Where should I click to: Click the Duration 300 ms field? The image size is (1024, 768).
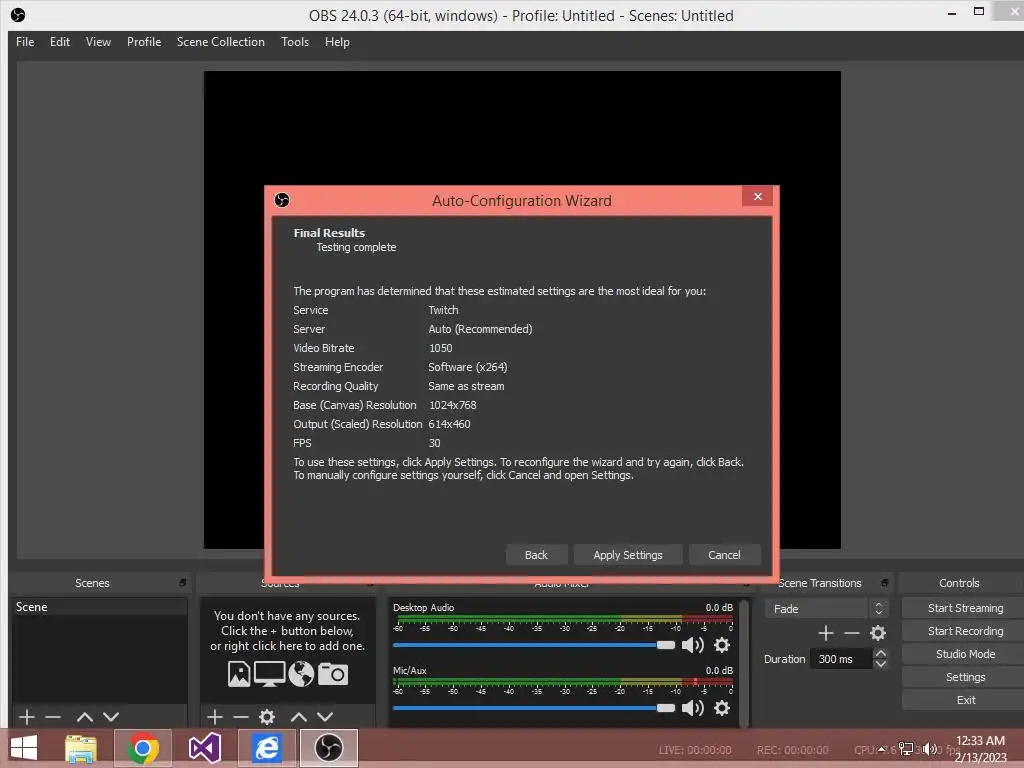coord(841,659)
